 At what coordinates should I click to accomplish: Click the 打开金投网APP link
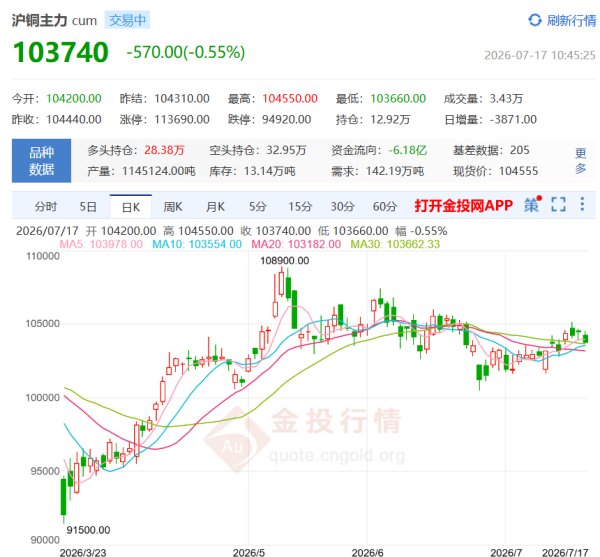coord(463,206)
